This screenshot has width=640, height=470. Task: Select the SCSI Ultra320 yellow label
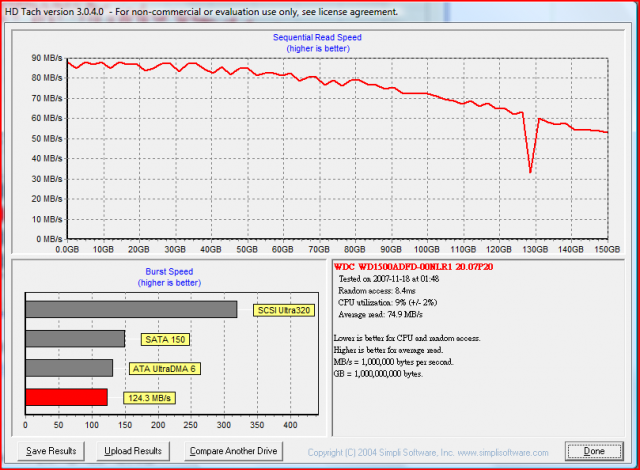[x=284, y=310]
